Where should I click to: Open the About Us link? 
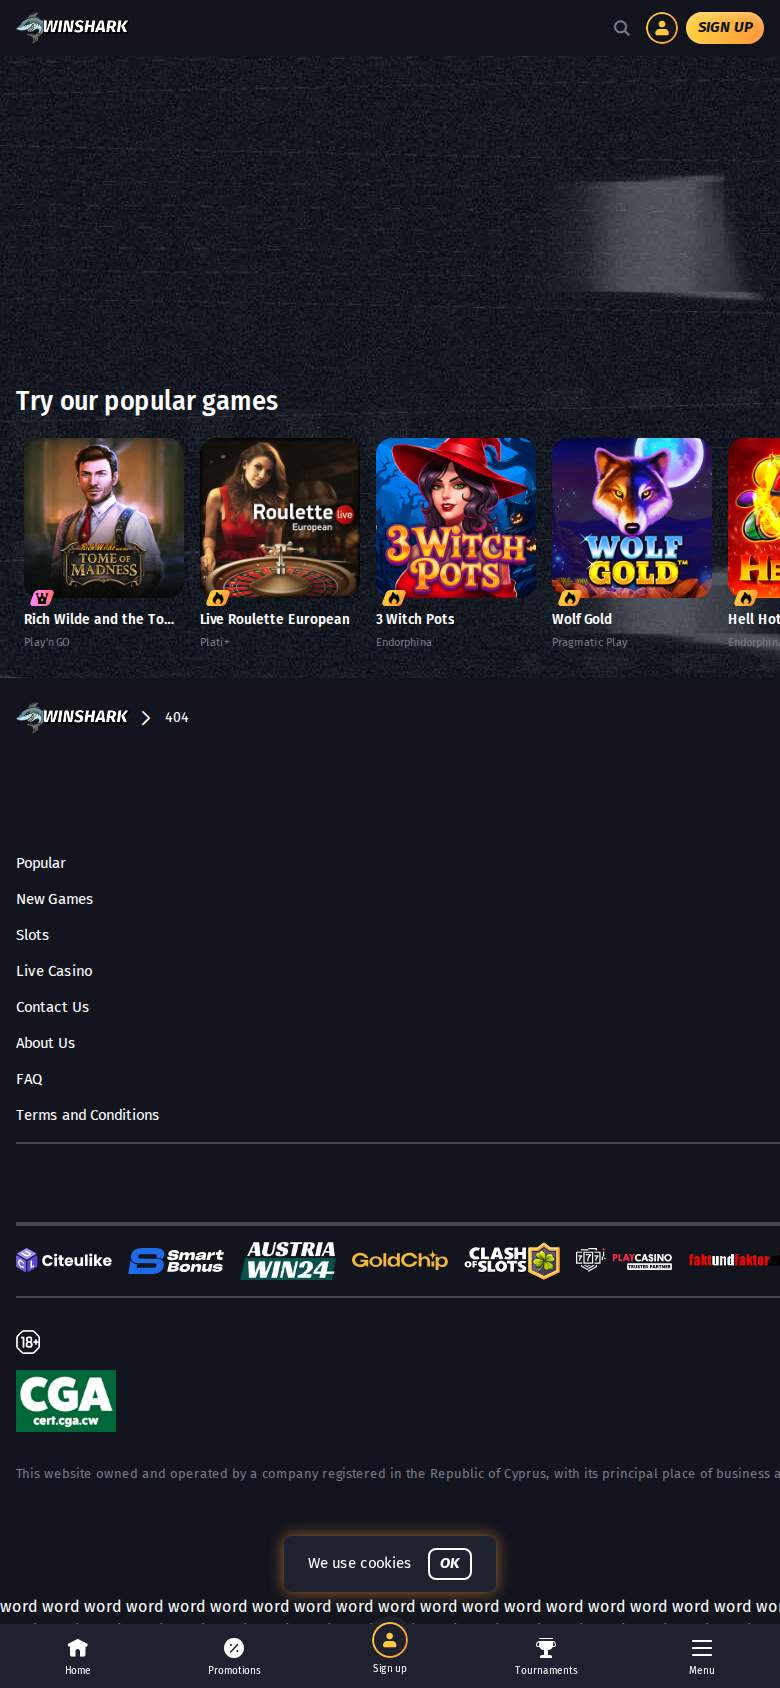point(45,1043)
